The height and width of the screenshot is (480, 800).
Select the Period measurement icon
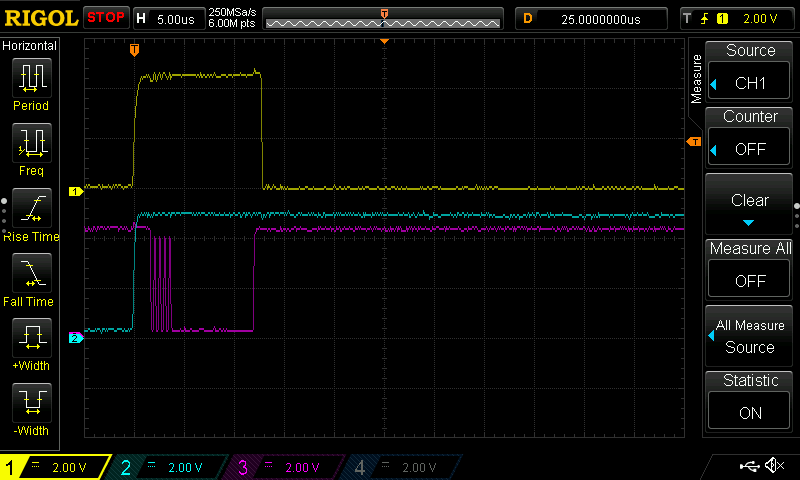pos(31,78)
